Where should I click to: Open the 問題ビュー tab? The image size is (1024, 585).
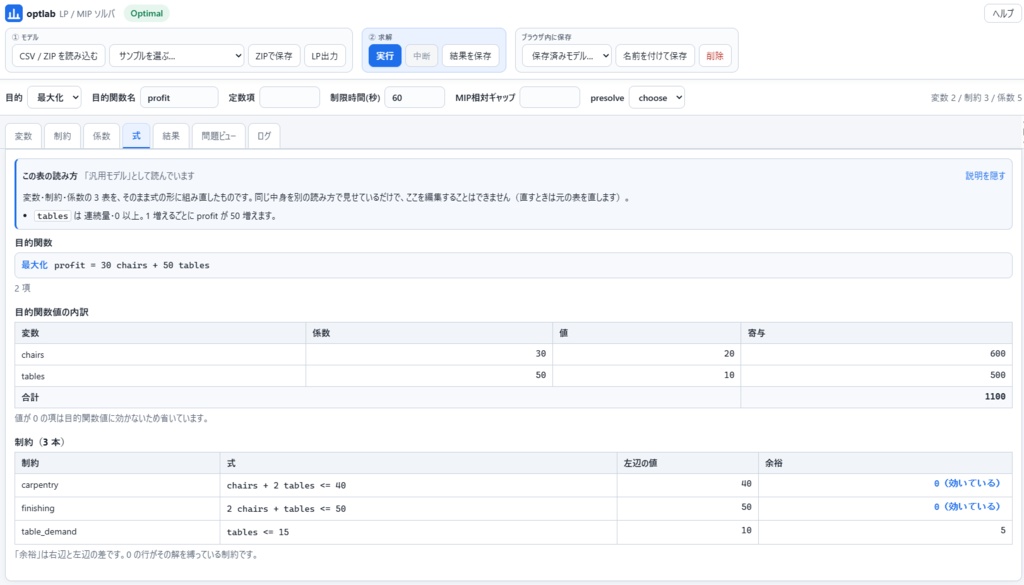click(x=218, y=136)
